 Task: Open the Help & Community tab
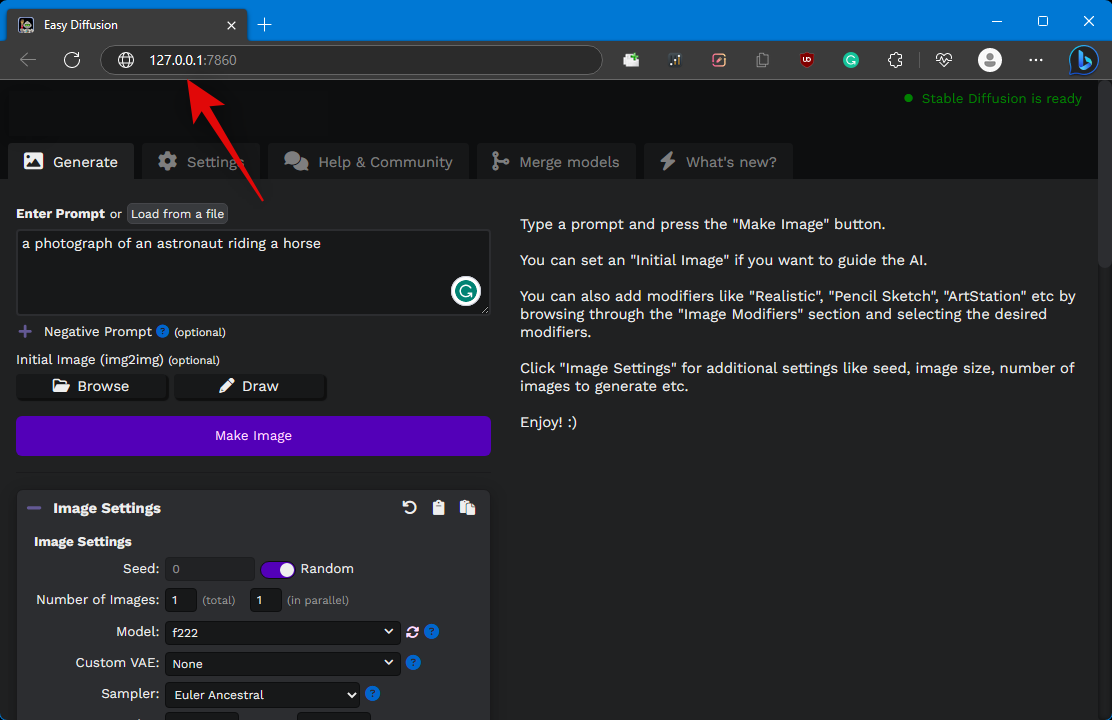point(368,162)
